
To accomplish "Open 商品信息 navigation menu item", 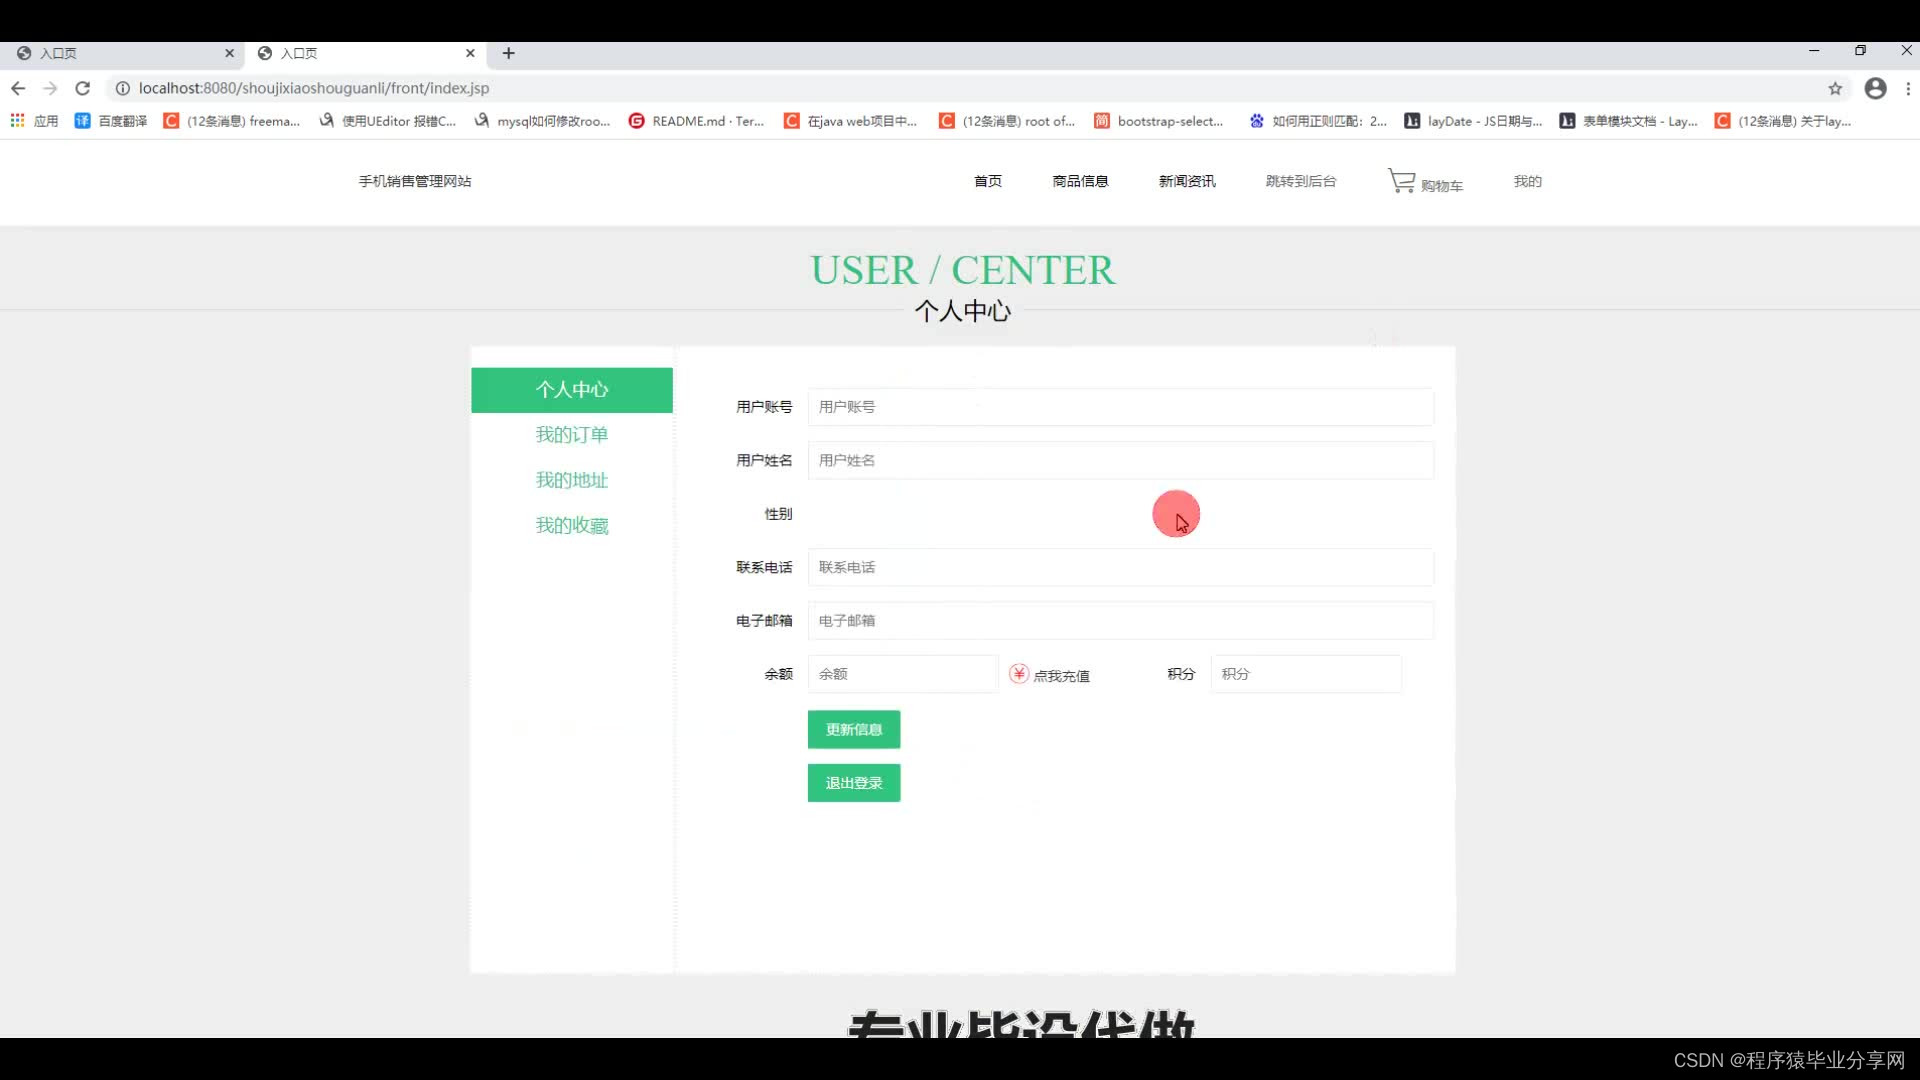I will point(1080,181).
